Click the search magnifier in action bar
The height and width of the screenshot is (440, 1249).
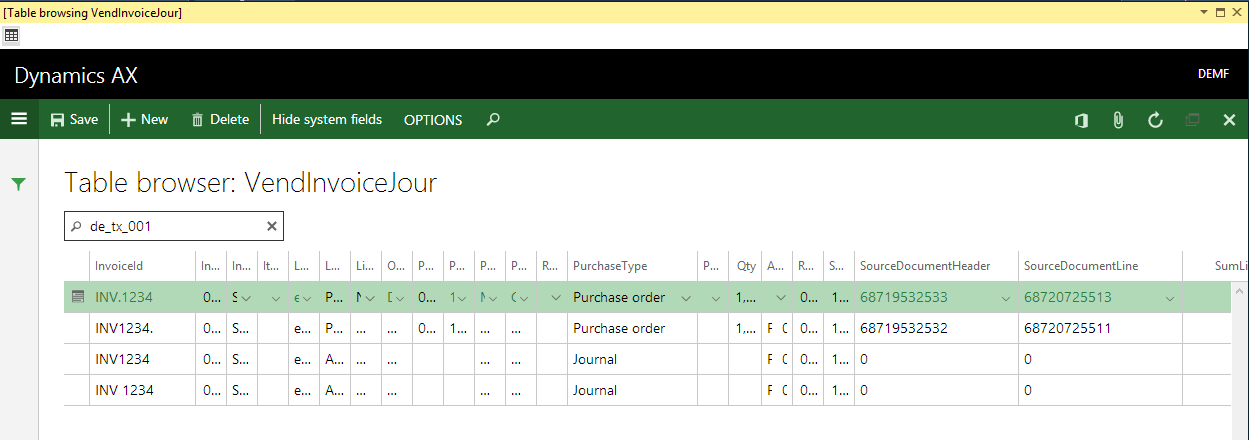(x=492, y=119)
